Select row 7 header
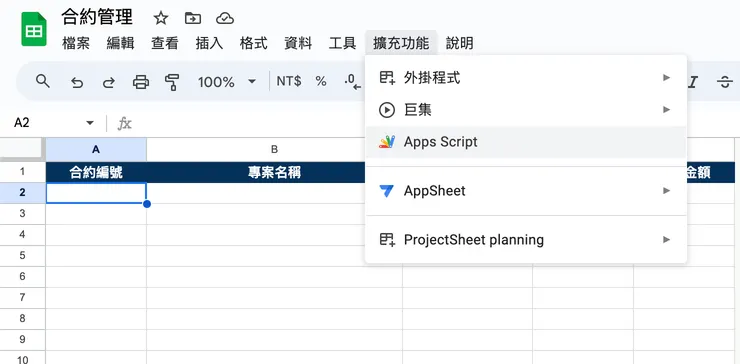Screen dimensions: 740x364 23,297
